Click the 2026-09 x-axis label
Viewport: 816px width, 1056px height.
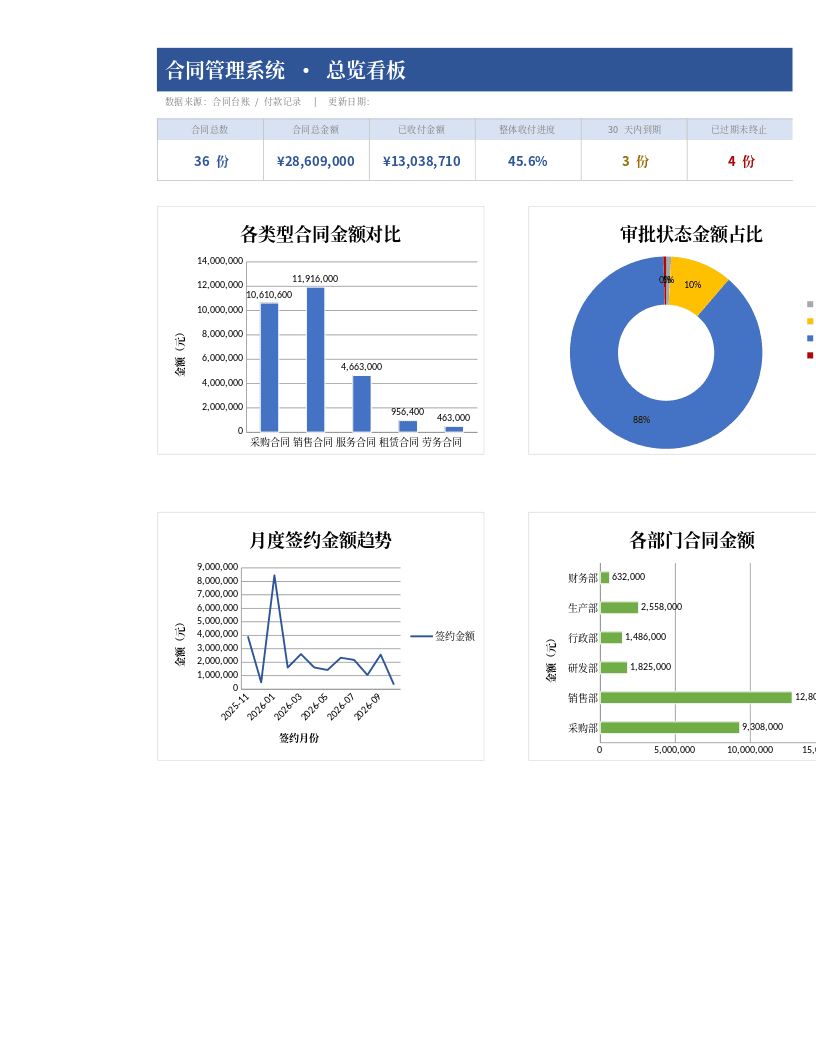pyautogui.click(x=368, y=707)
